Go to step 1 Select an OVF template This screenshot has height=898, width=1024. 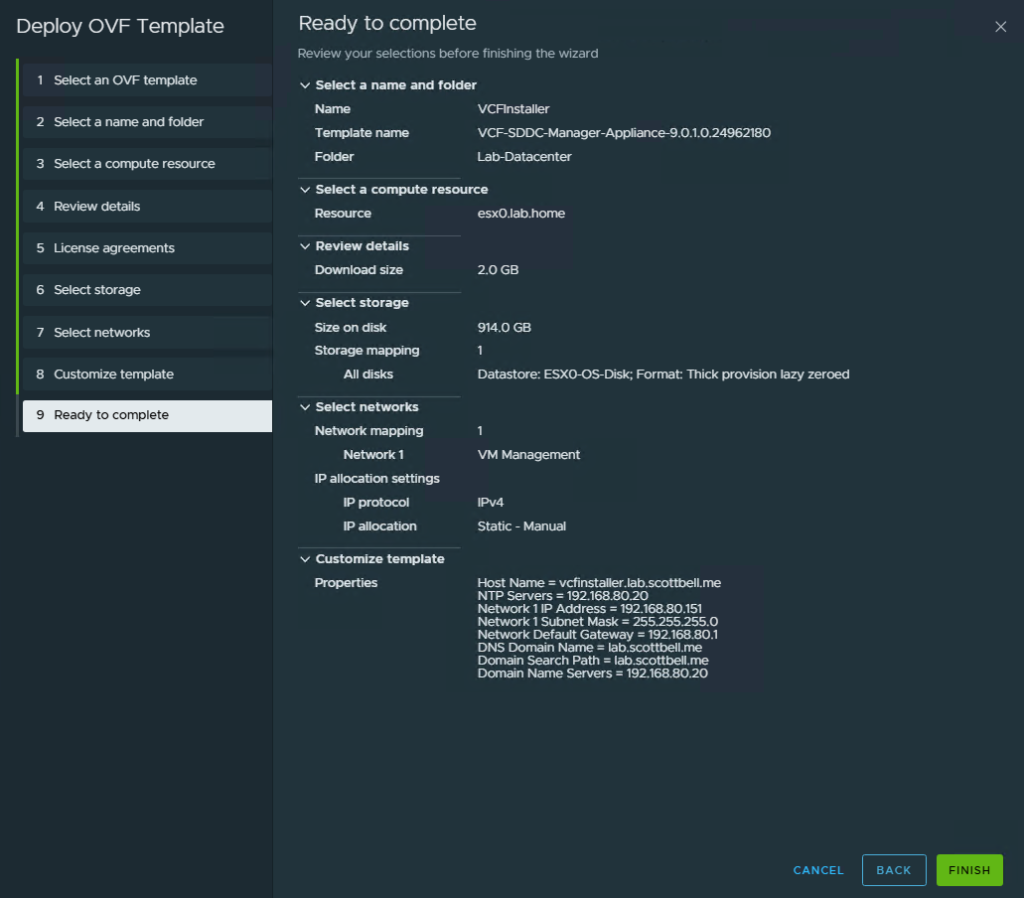(125, 80)
